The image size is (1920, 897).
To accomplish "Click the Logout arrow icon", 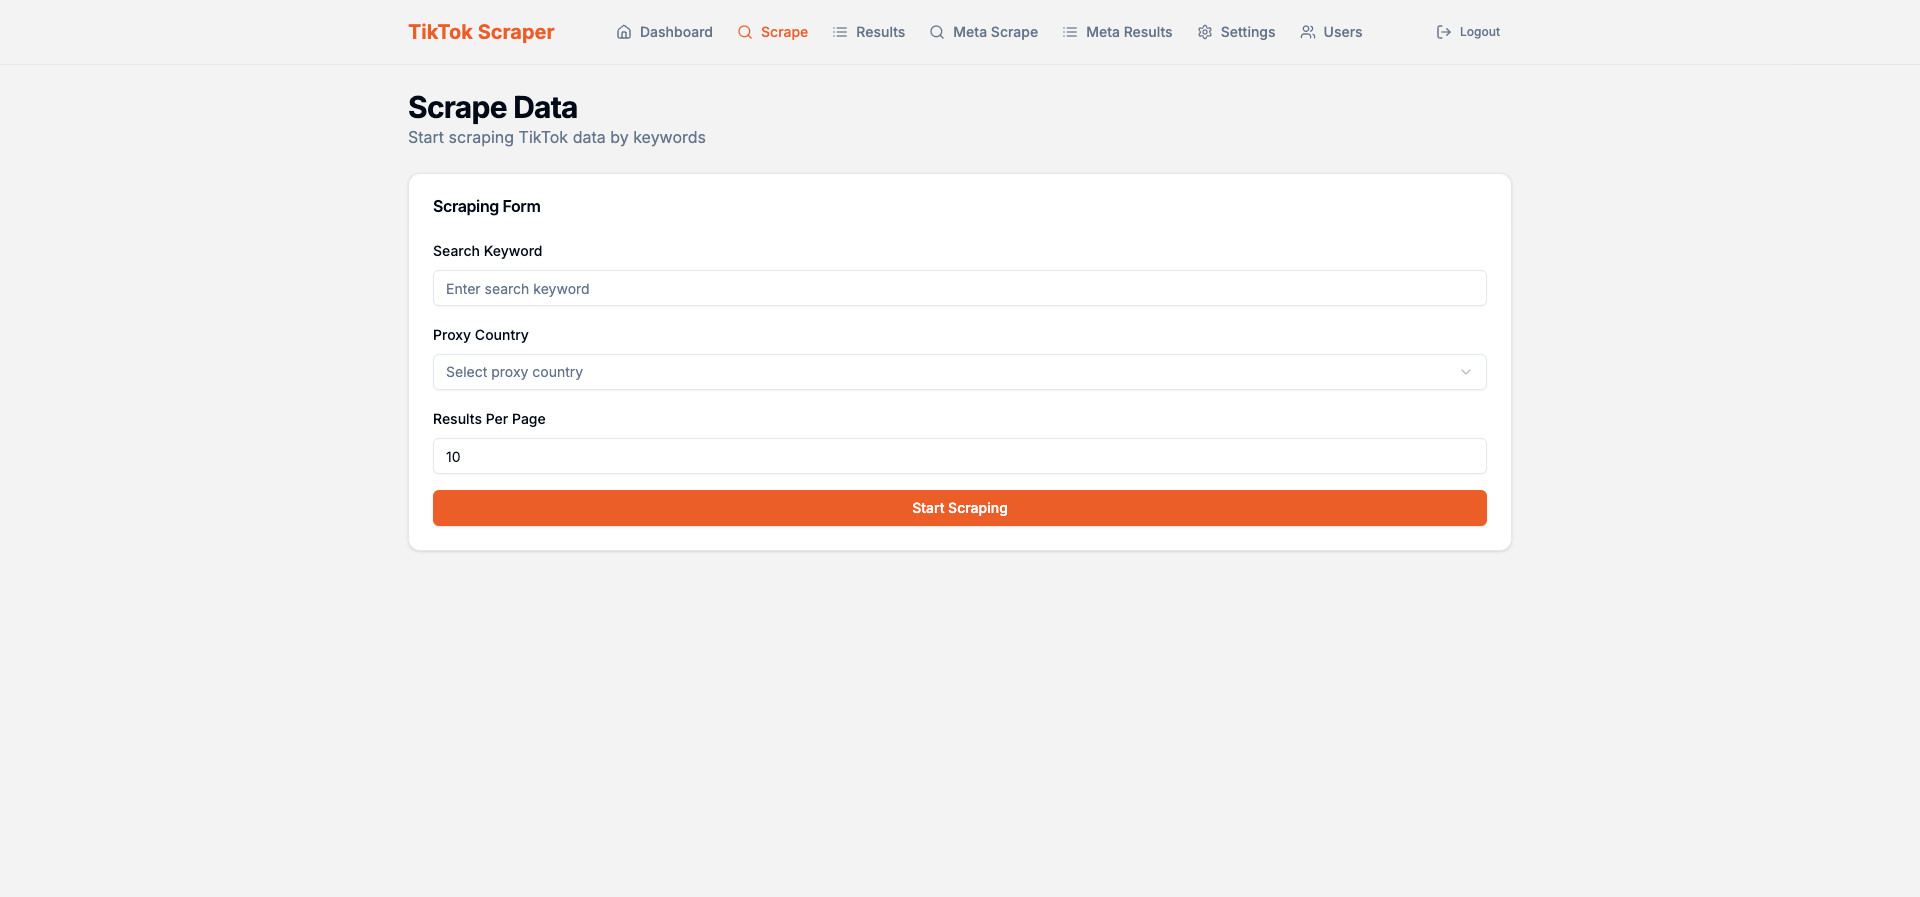I will 1444,32.
